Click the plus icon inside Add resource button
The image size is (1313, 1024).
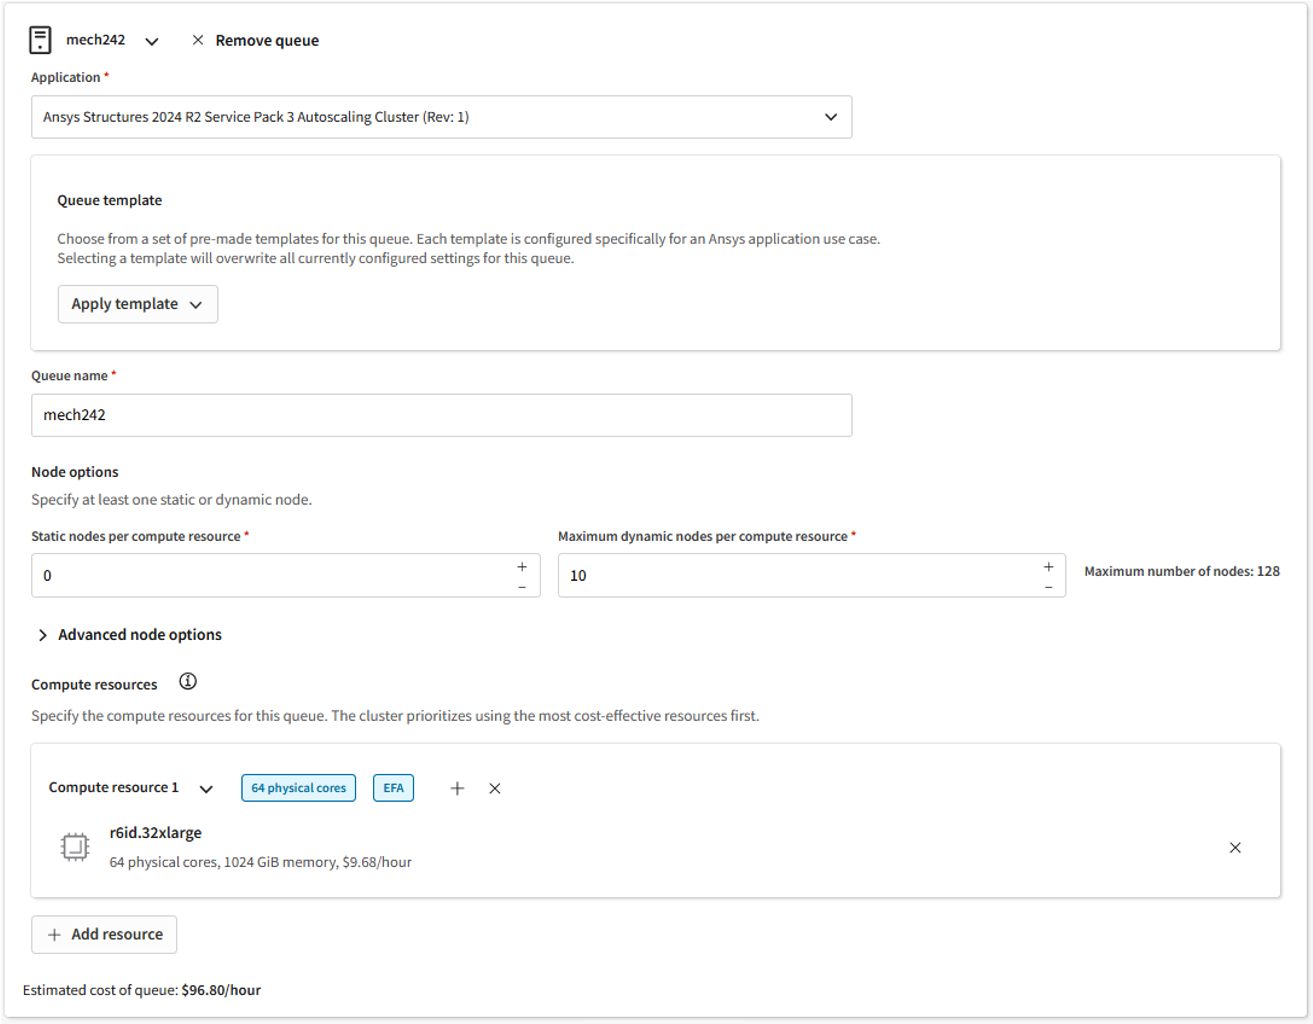pyautogui.click(x=54, y=934)
